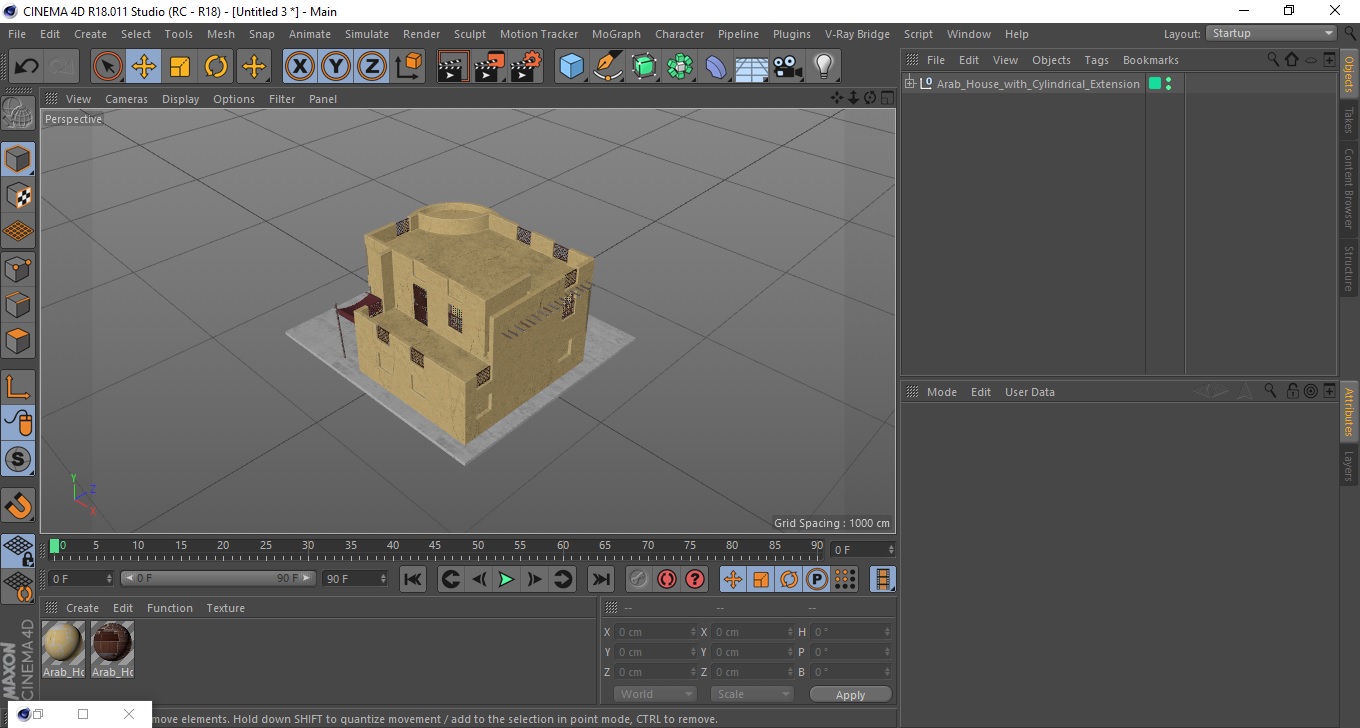Open the Layout Startup dropdown

tap(1271, 33)
